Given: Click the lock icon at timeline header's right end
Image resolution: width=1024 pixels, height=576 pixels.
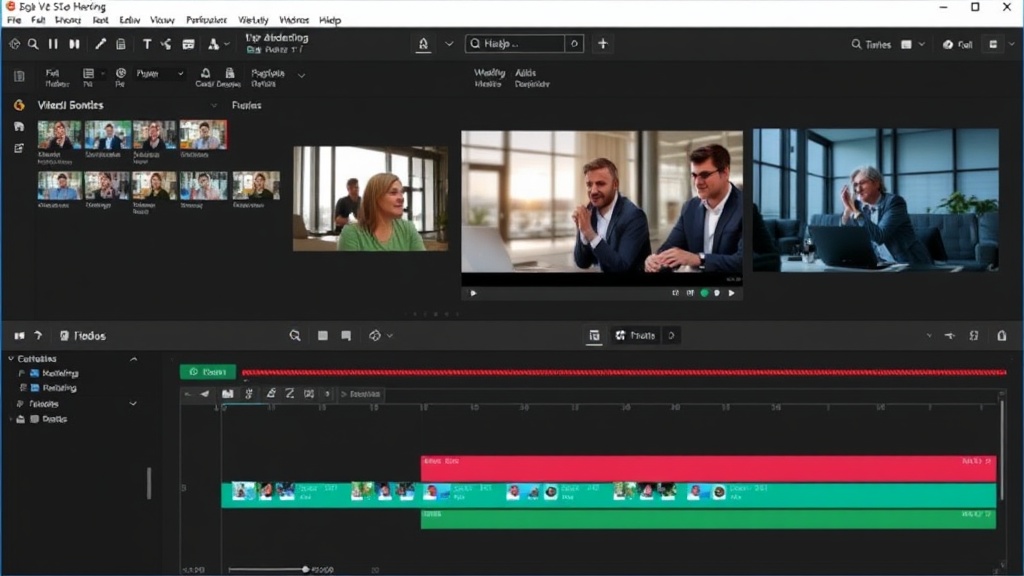Looking at the screenshot, I should [x=1002, y=336].
